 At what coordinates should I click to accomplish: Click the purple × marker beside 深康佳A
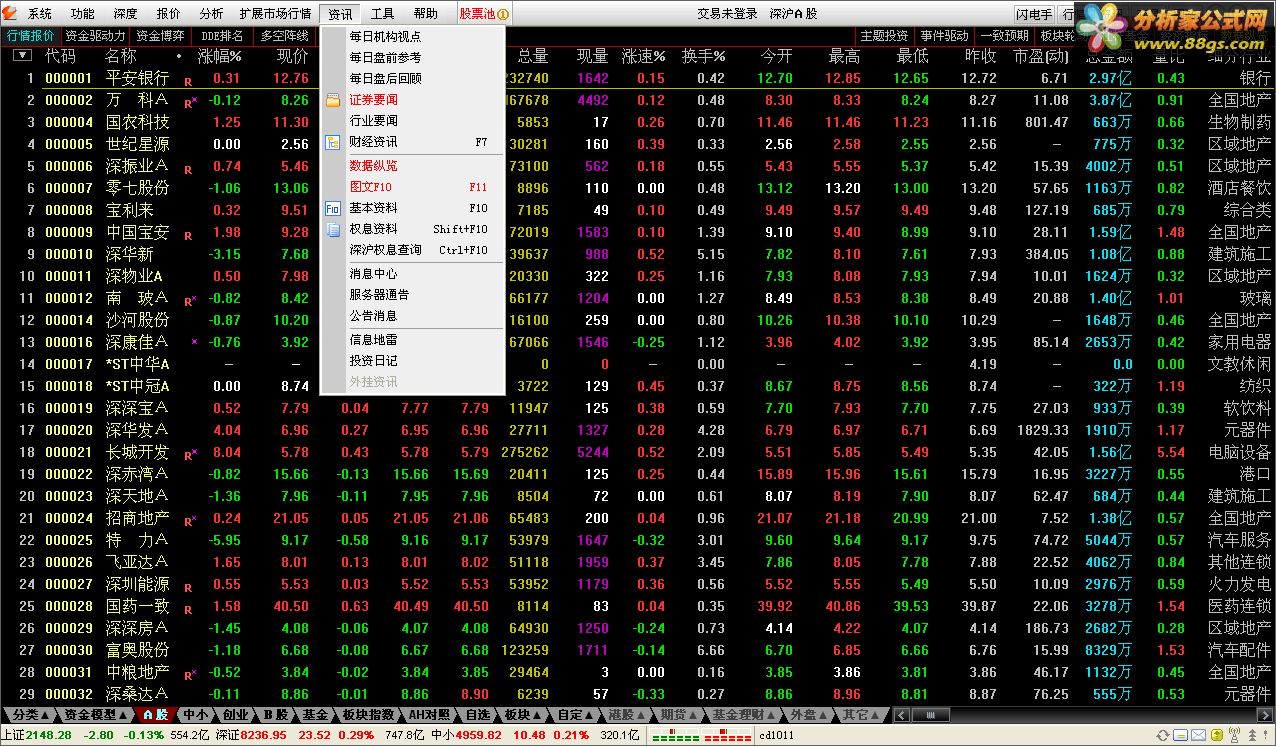pos(194,342)
